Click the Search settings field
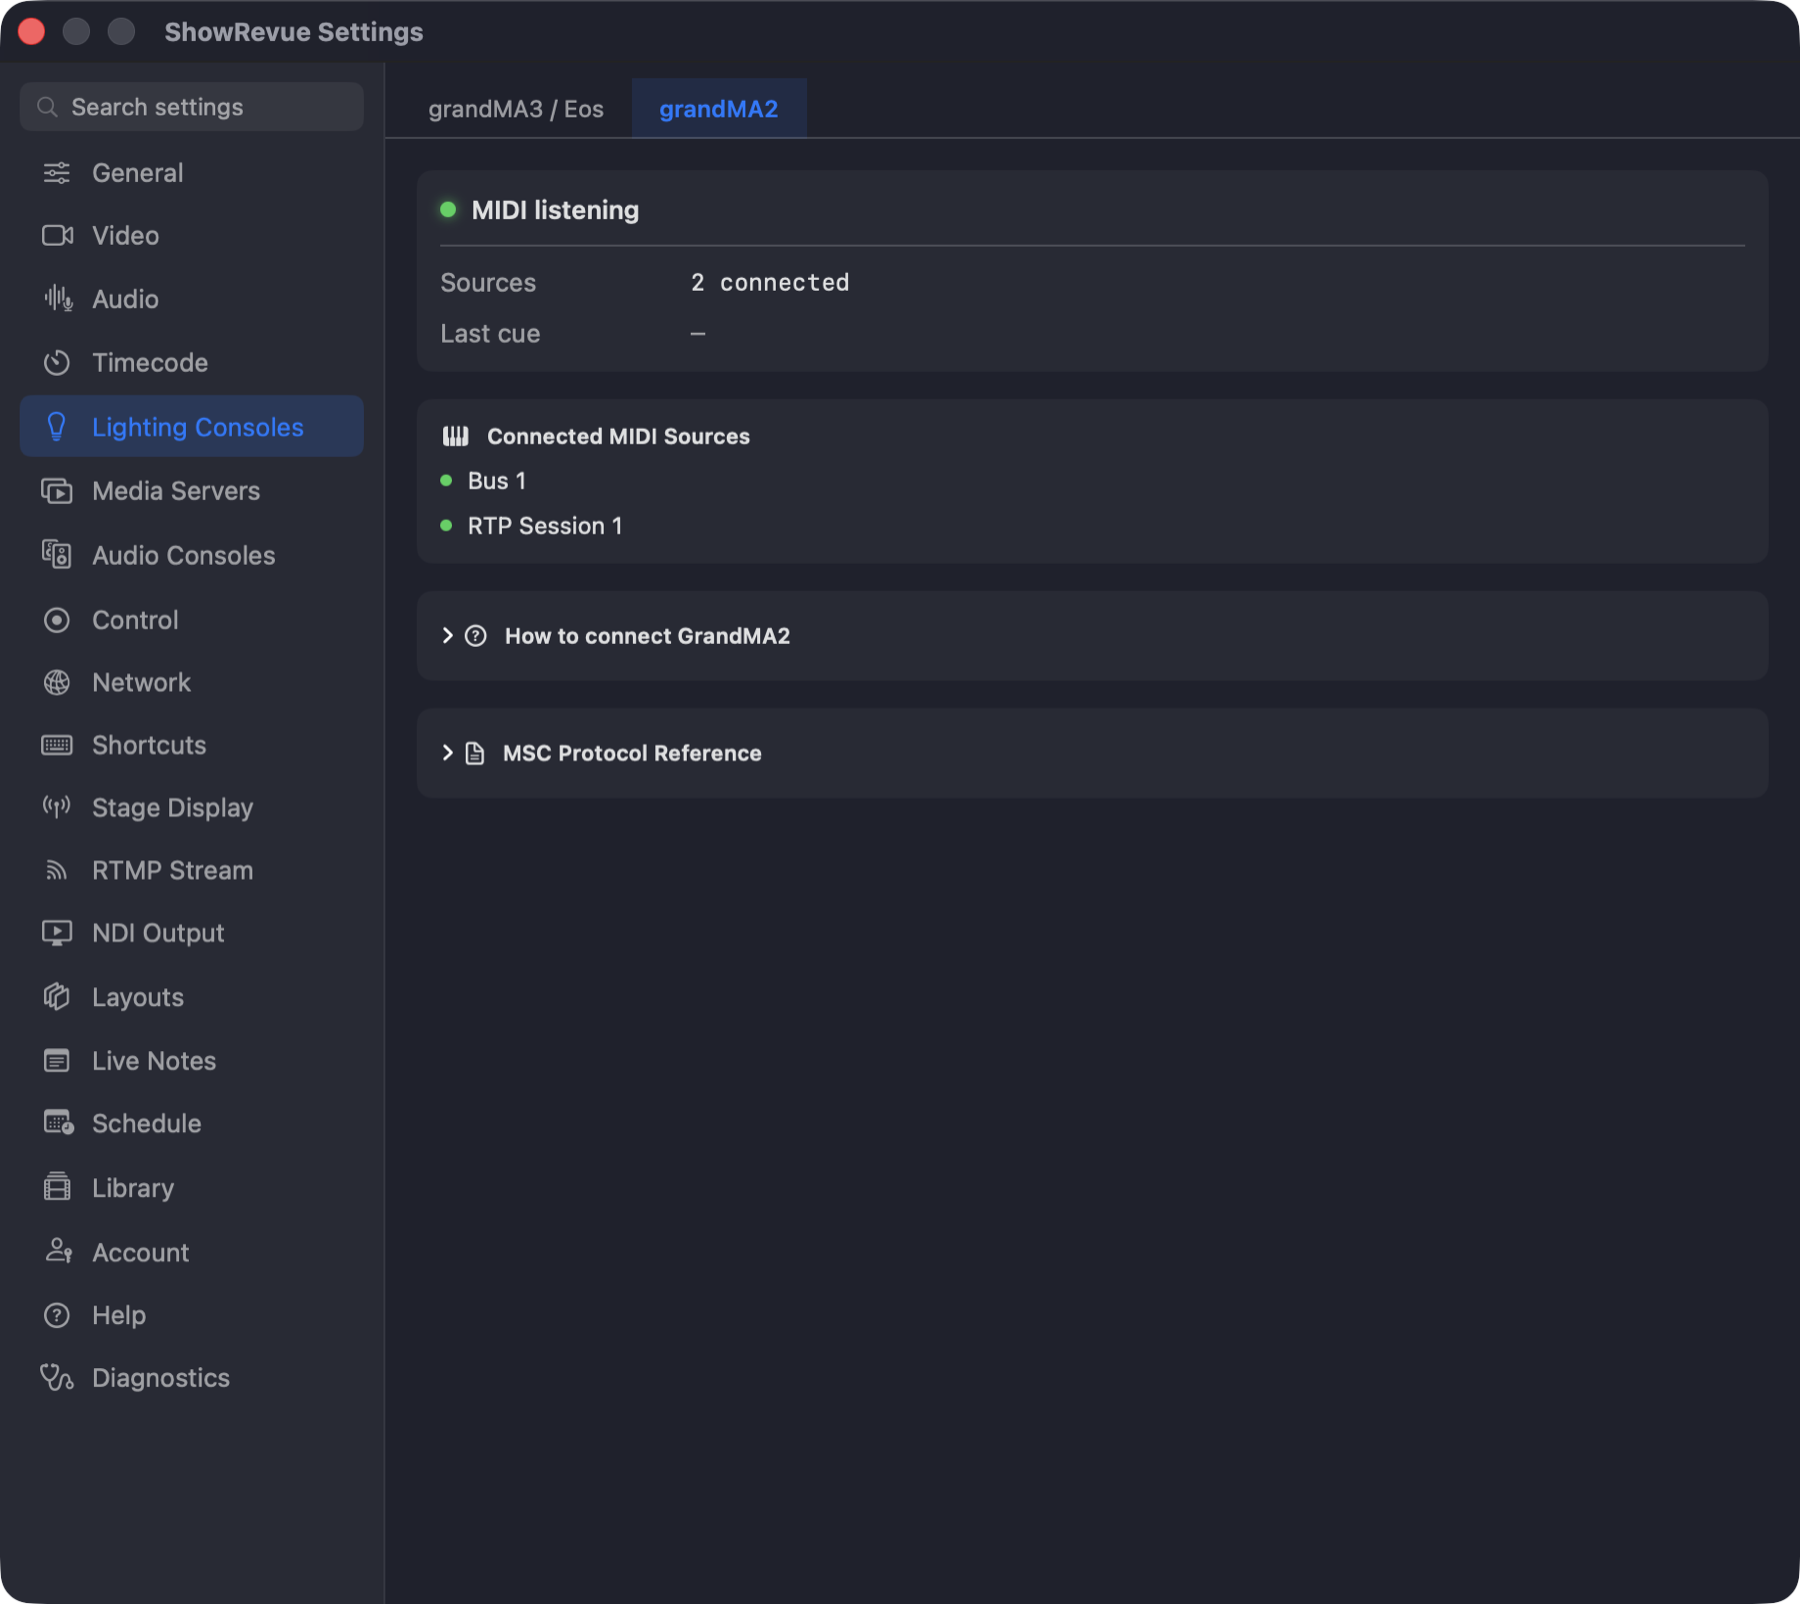Screen dimensions: 1800x1604 [x=192, y=107]
